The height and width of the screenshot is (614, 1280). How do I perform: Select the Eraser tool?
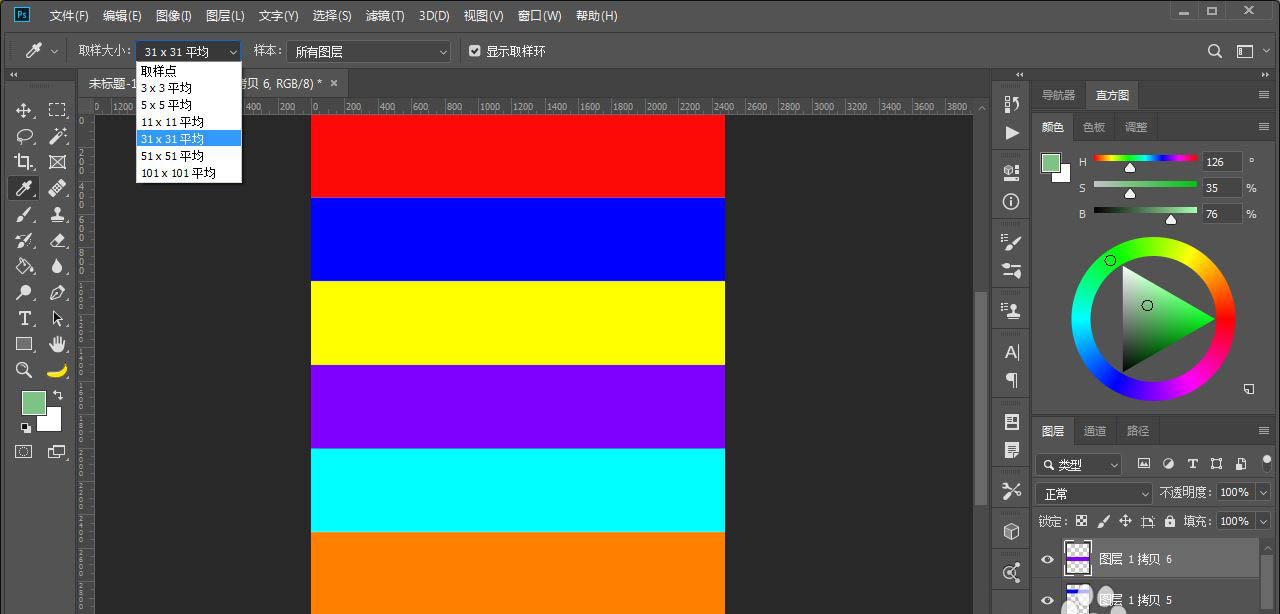click(57, 240)
